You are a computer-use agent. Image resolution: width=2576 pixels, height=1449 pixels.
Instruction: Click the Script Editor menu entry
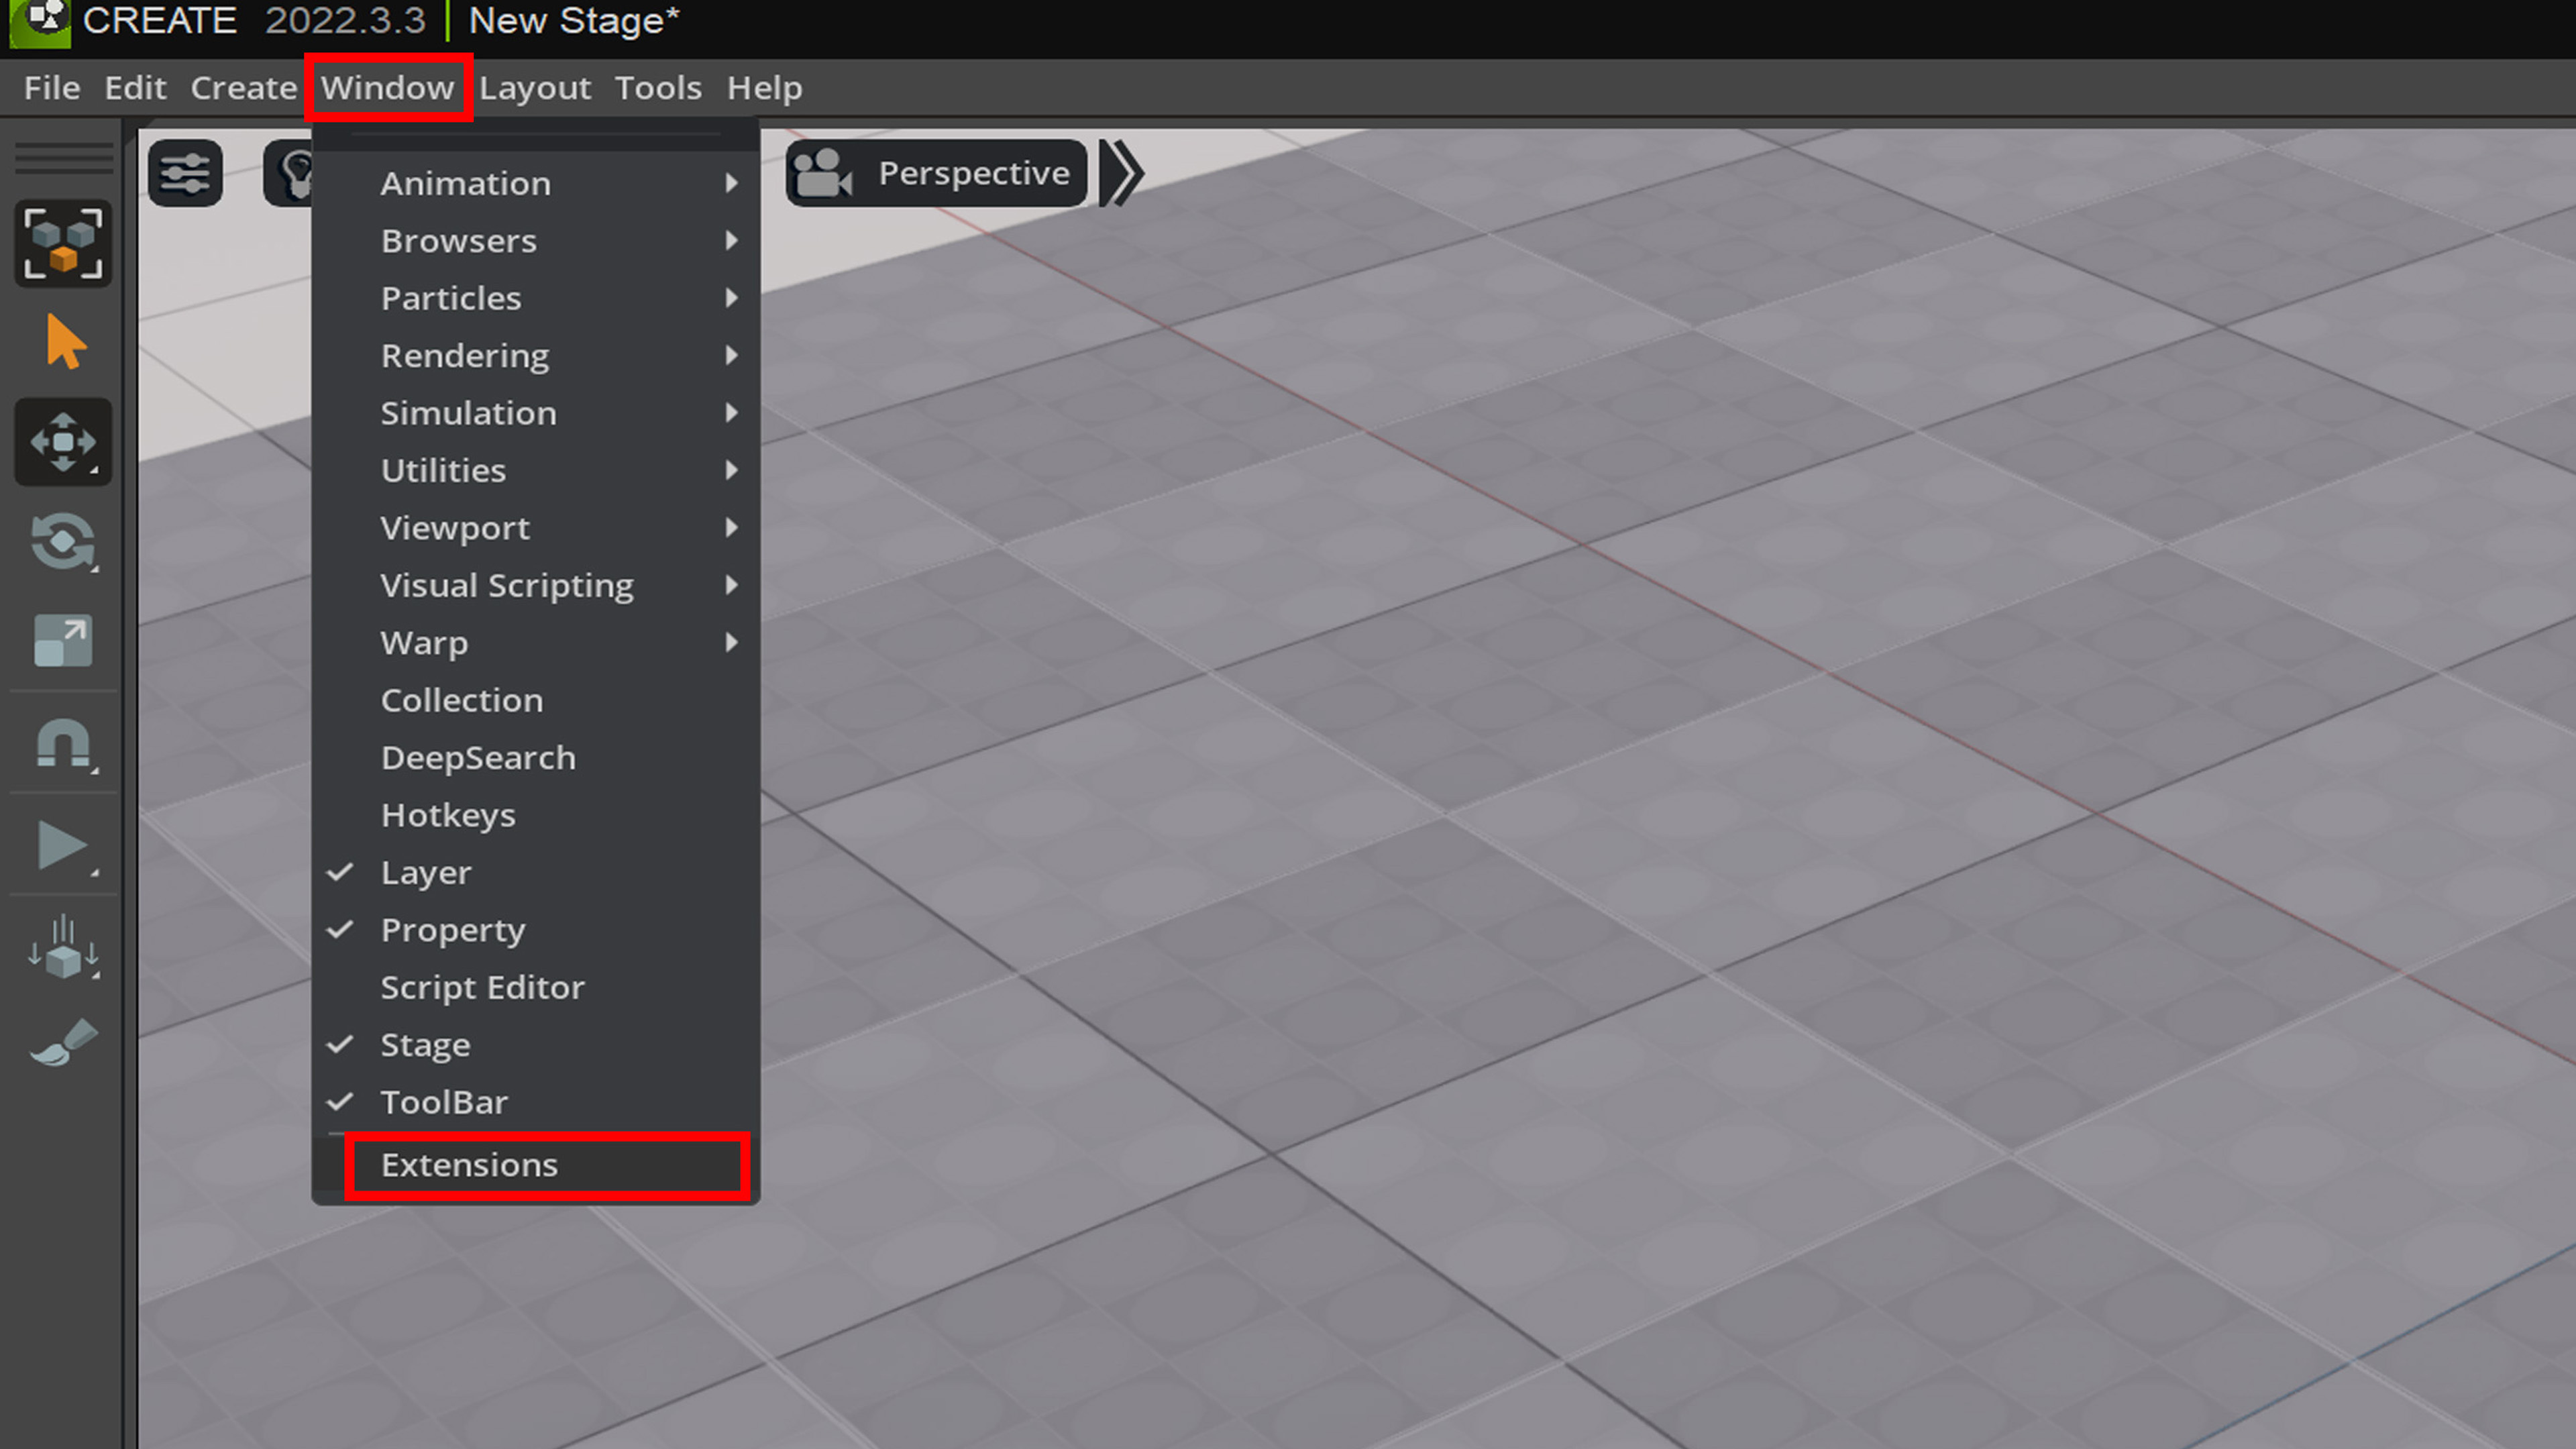[x=483, y=987]
